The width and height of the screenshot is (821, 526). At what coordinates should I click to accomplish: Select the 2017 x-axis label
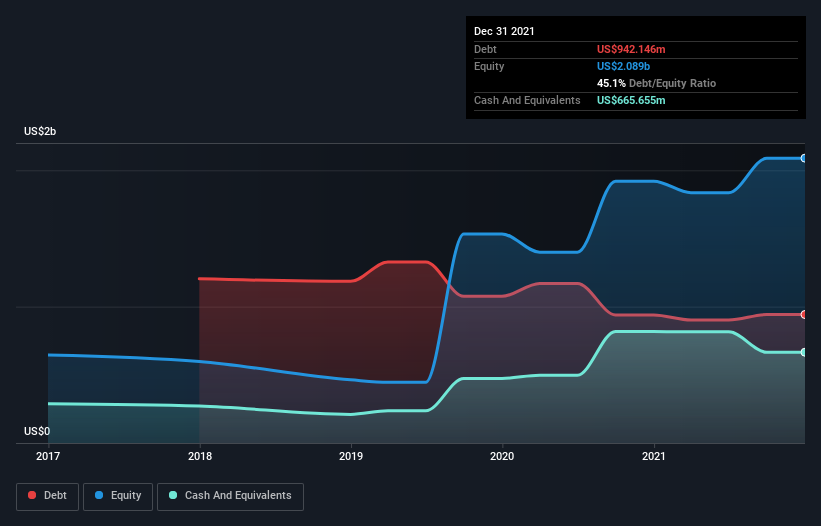pos(48,456)
